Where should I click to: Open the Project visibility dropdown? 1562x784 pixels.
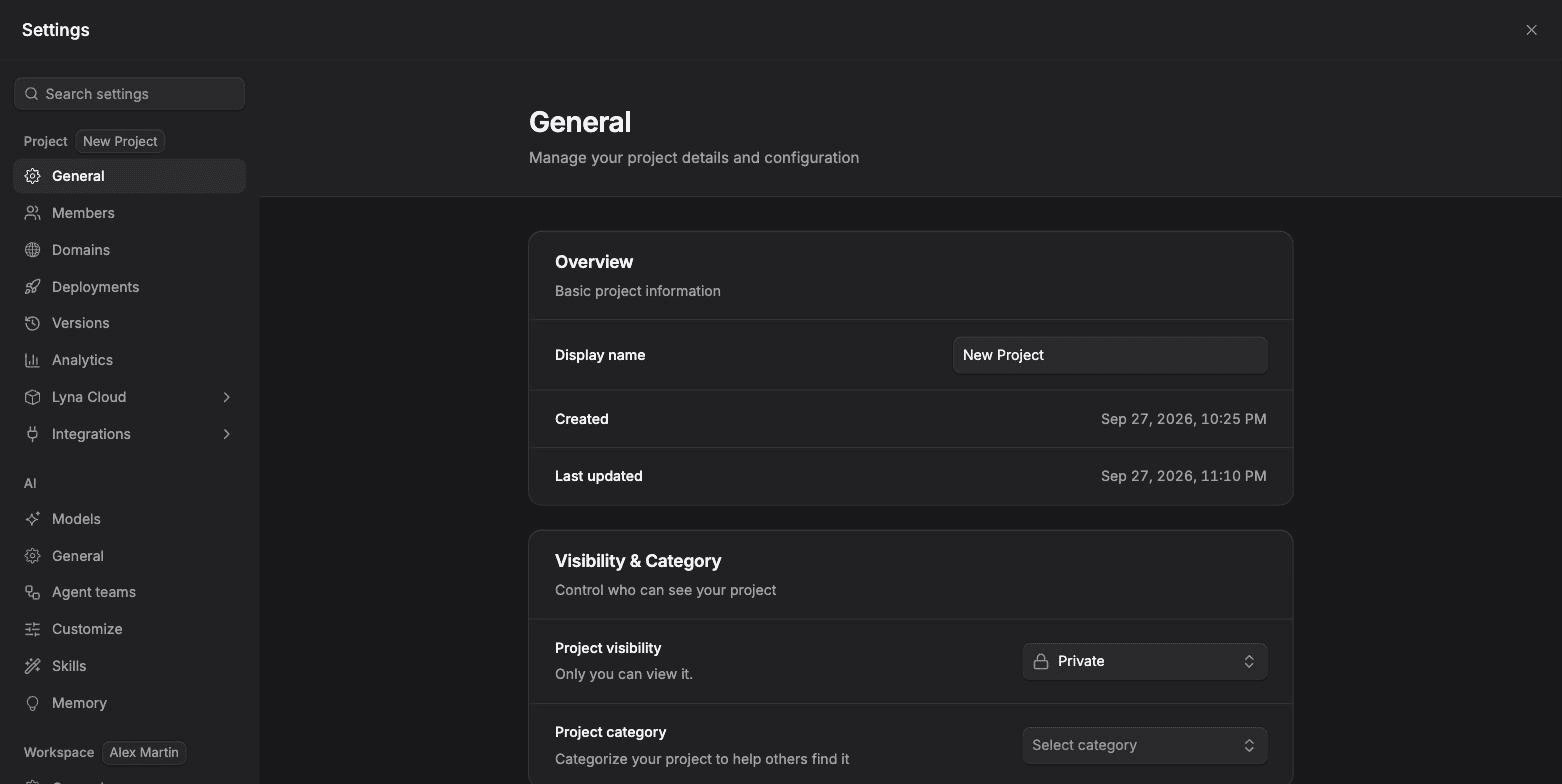click(x=1145, y=661)
